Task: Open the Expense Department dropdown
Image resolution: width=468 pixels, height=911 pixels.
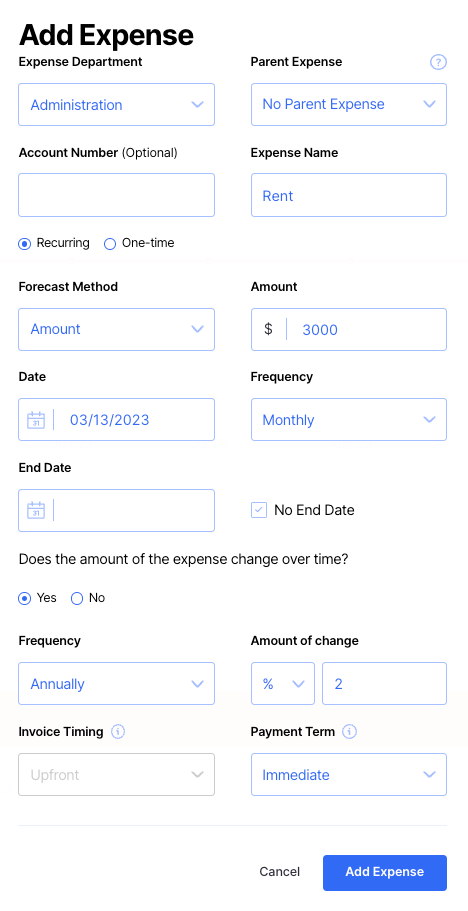Action: (x=117, y=105)
